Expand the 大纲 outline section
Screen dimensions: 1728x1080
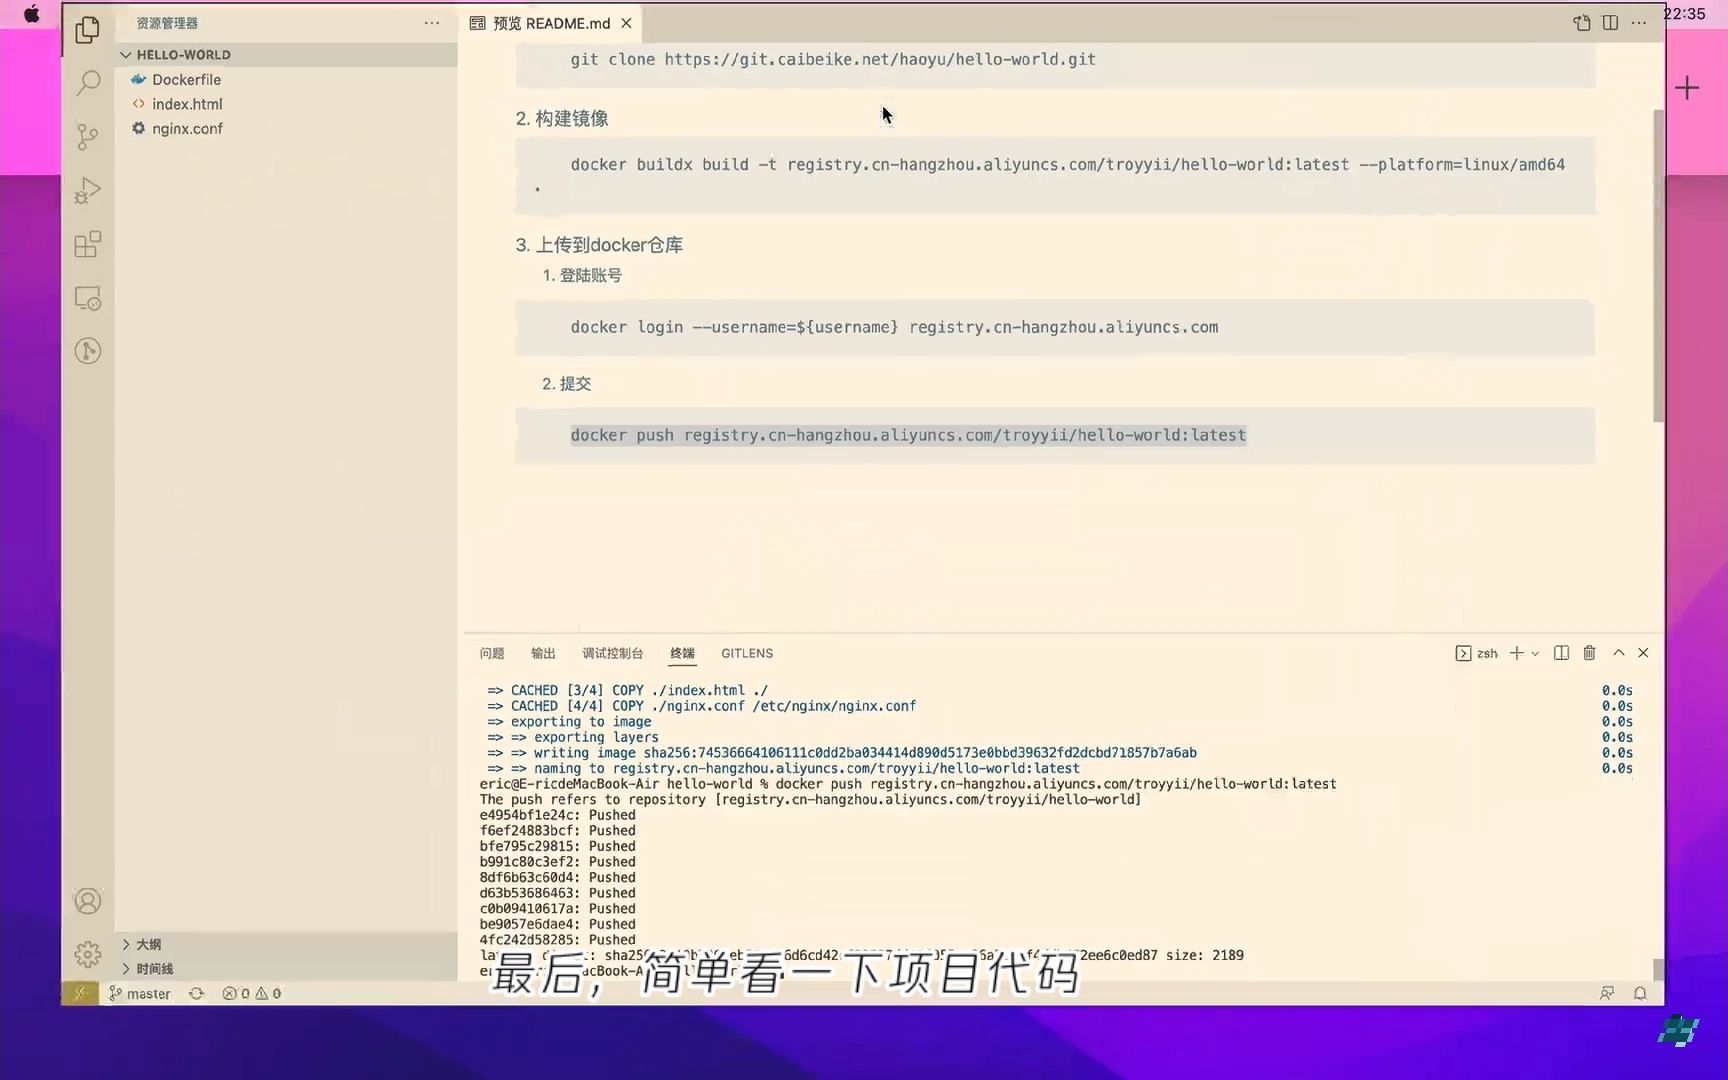coord(287,944)
